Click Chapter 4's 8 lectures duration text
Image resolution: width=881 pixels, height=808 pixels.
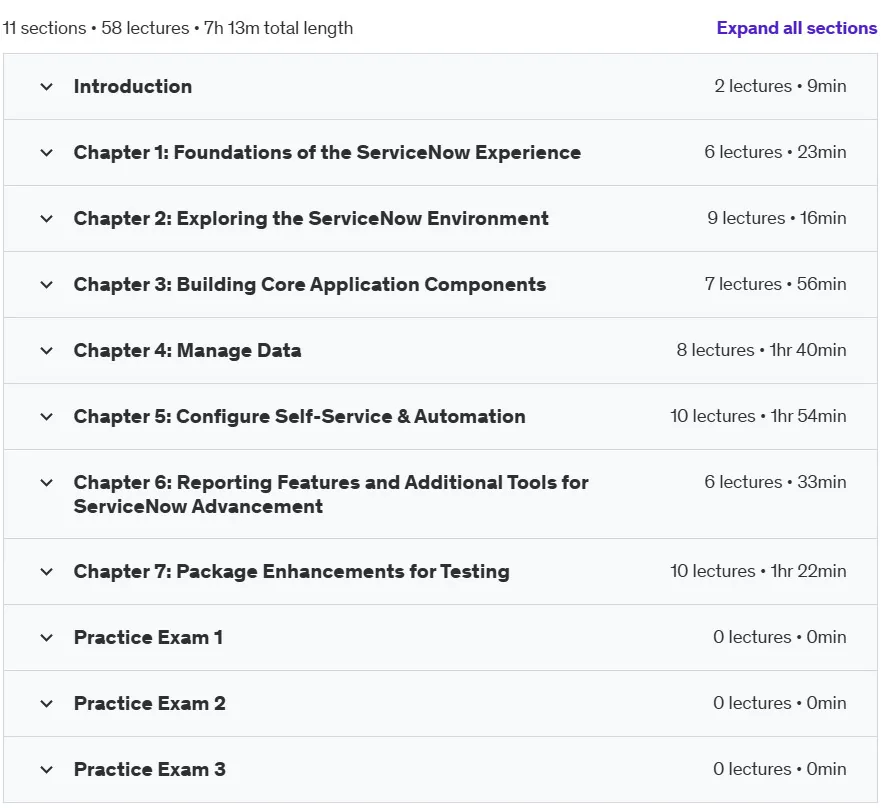point(761,350)
